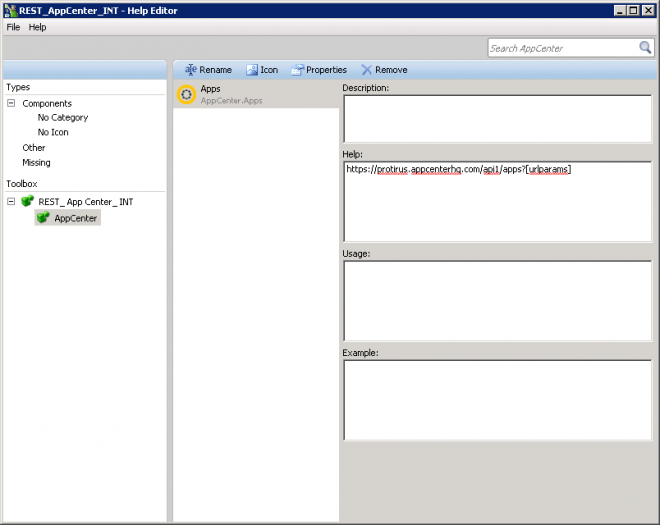660x525 pixels.
Task: Open the Help menu
Action: coord(37,27)
